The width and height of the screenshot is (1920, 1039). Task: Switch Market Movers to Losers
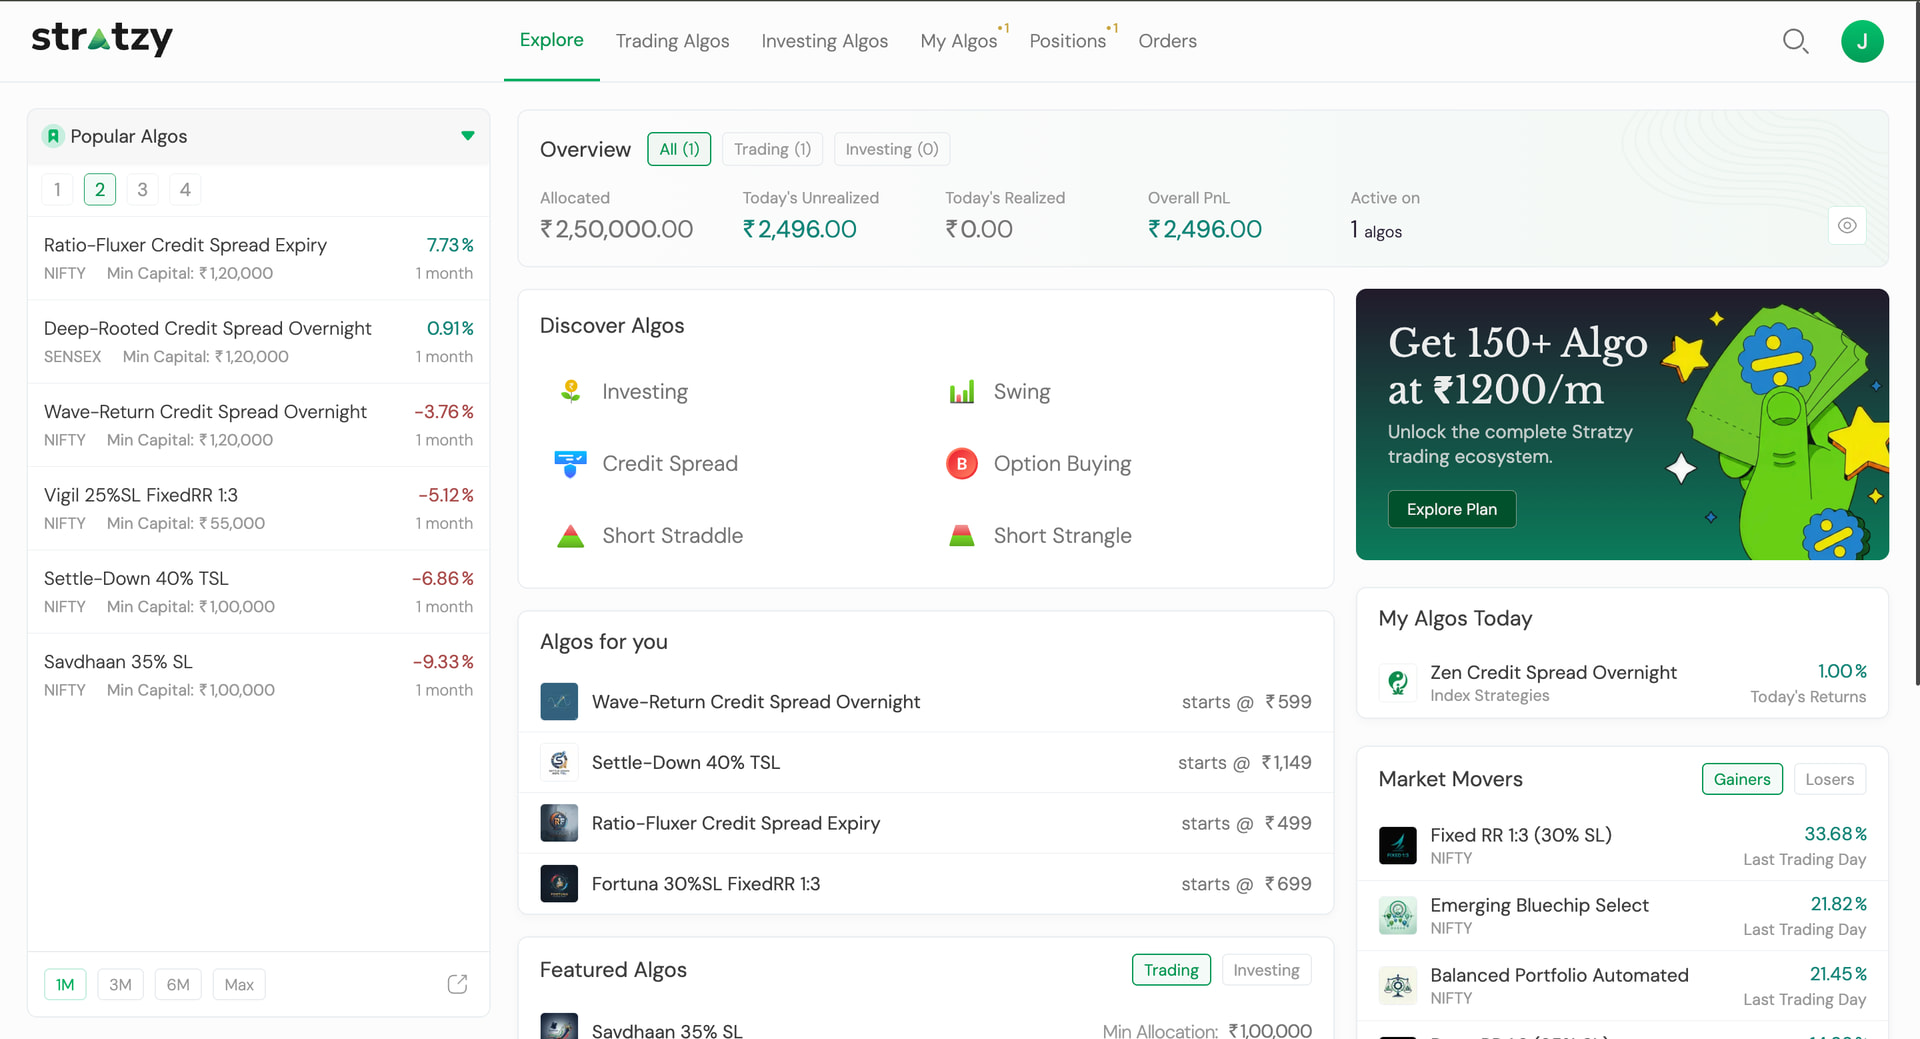pyautogui.click(x=1829, y=779)
